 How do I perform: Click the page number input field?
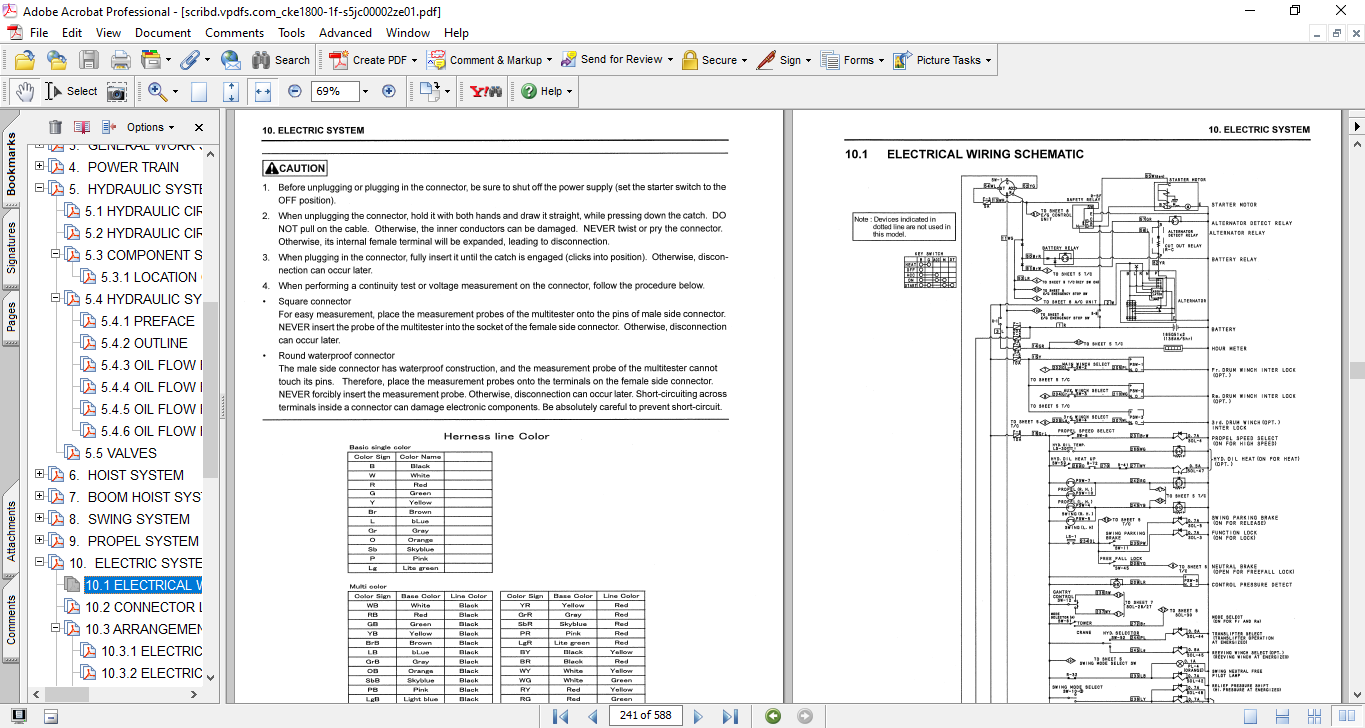click(646, 716)
